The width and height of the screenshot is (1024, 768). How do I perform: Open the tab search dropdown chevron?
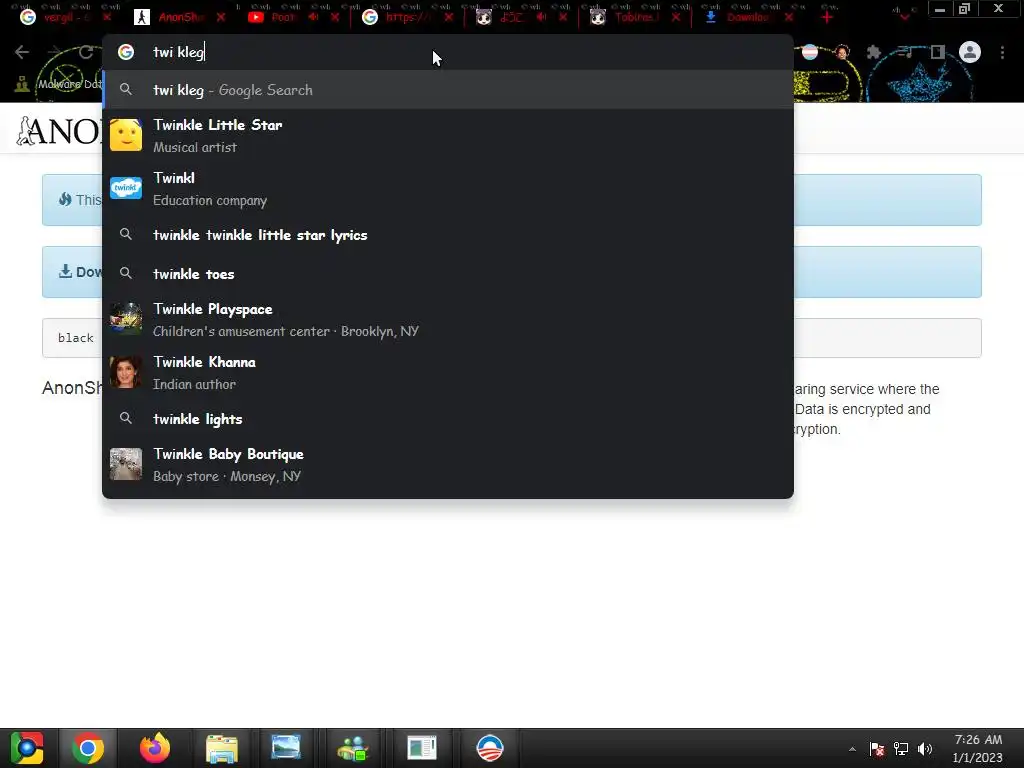click(x=904, y=18)
